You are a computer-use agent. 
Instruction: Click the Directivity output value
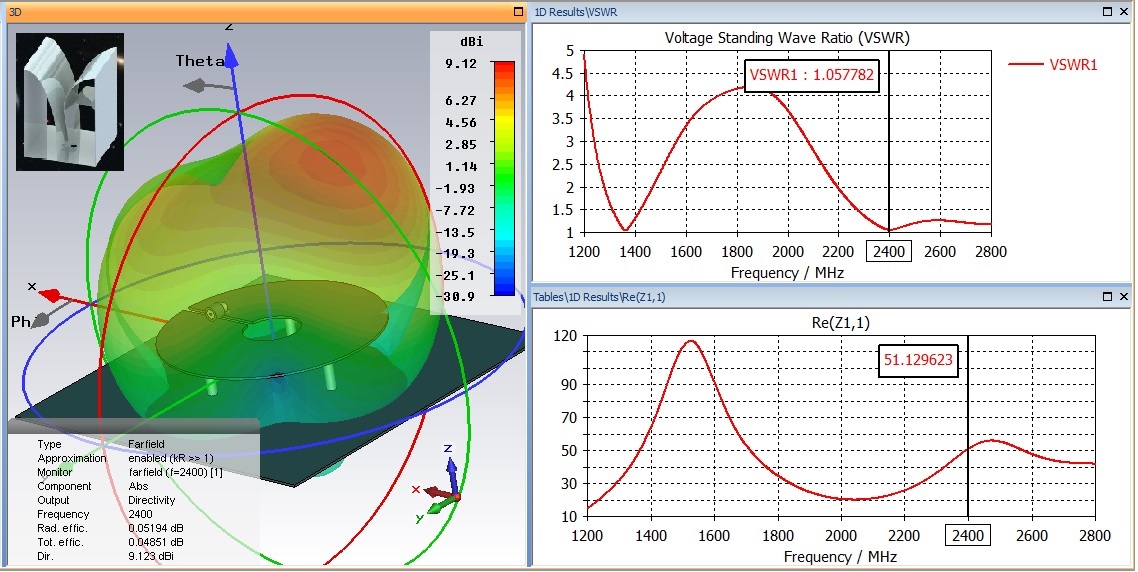(152, 500)
